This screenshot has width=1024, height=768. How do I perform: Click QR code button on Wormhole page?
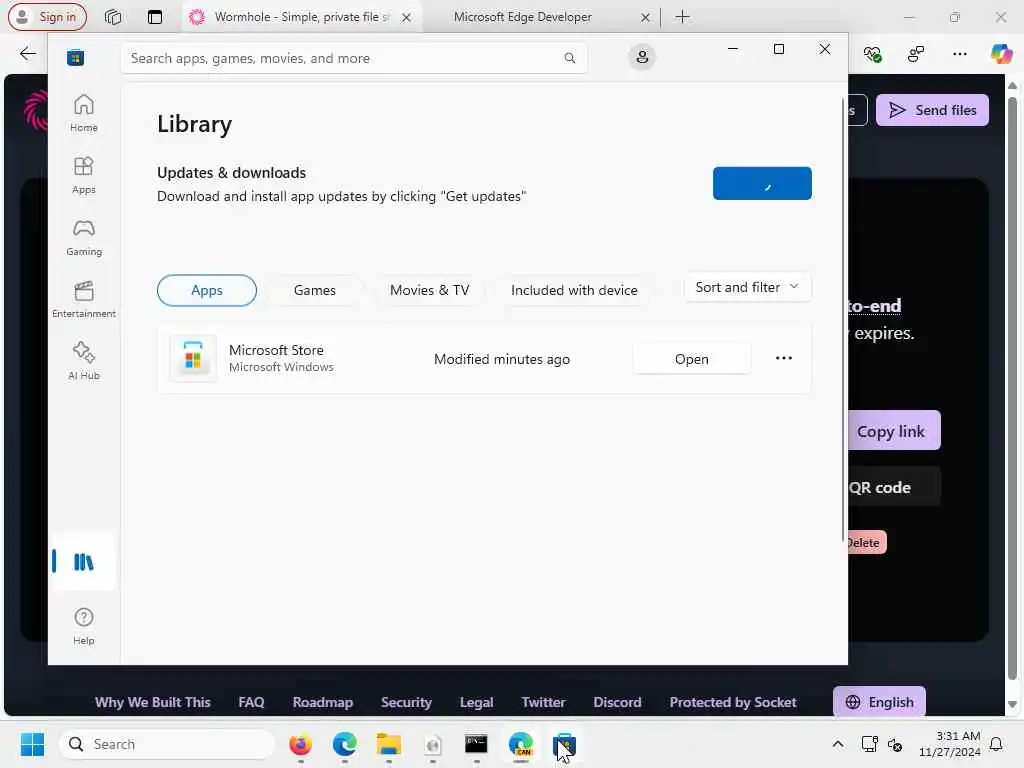pyautogui.click(x=894, y=487)
